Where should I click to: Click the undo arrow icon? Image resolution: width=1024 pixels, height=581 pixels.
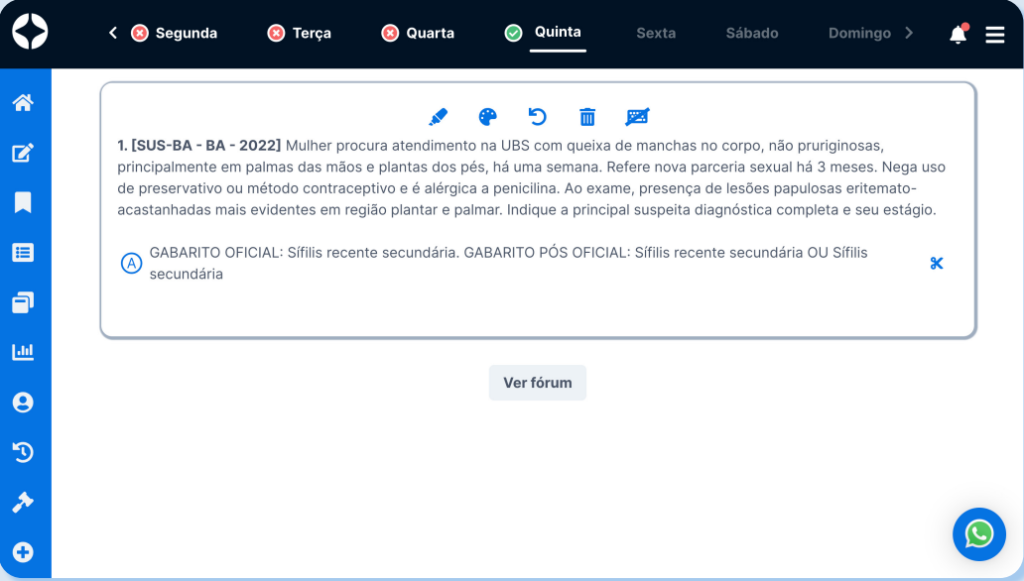537,117
